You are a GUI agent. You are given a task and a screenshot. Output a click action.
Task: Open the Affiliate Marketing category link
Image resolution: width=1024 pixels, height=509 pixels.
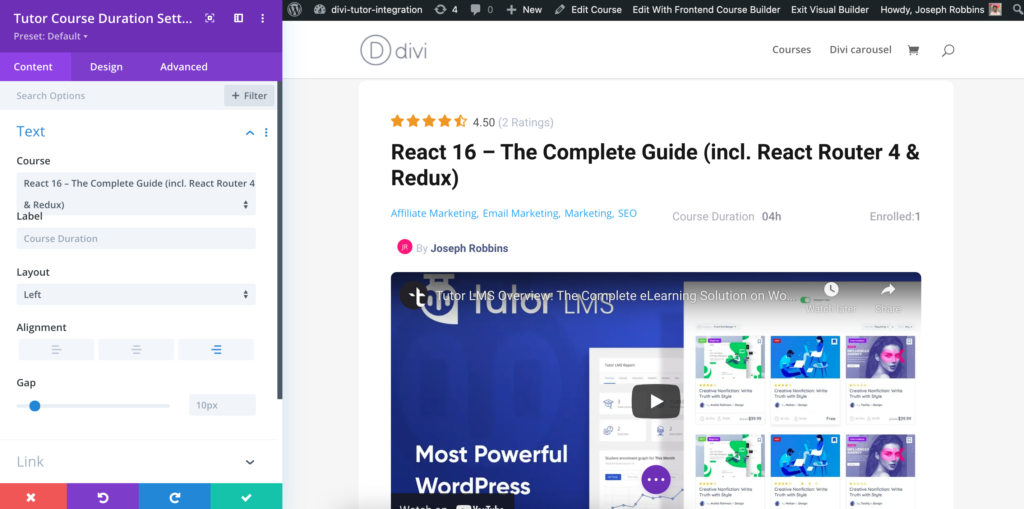(x=434, y=213)
